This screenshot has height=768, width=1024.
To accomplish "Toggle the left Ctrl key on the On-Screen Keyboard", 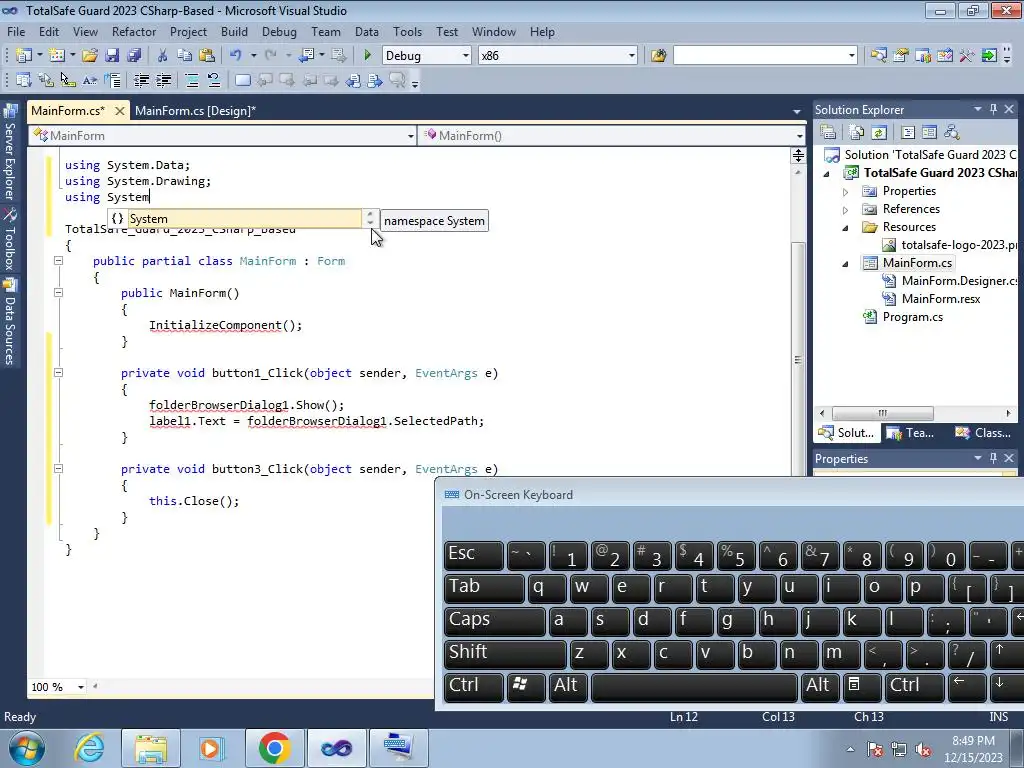I will coord(473,686).
